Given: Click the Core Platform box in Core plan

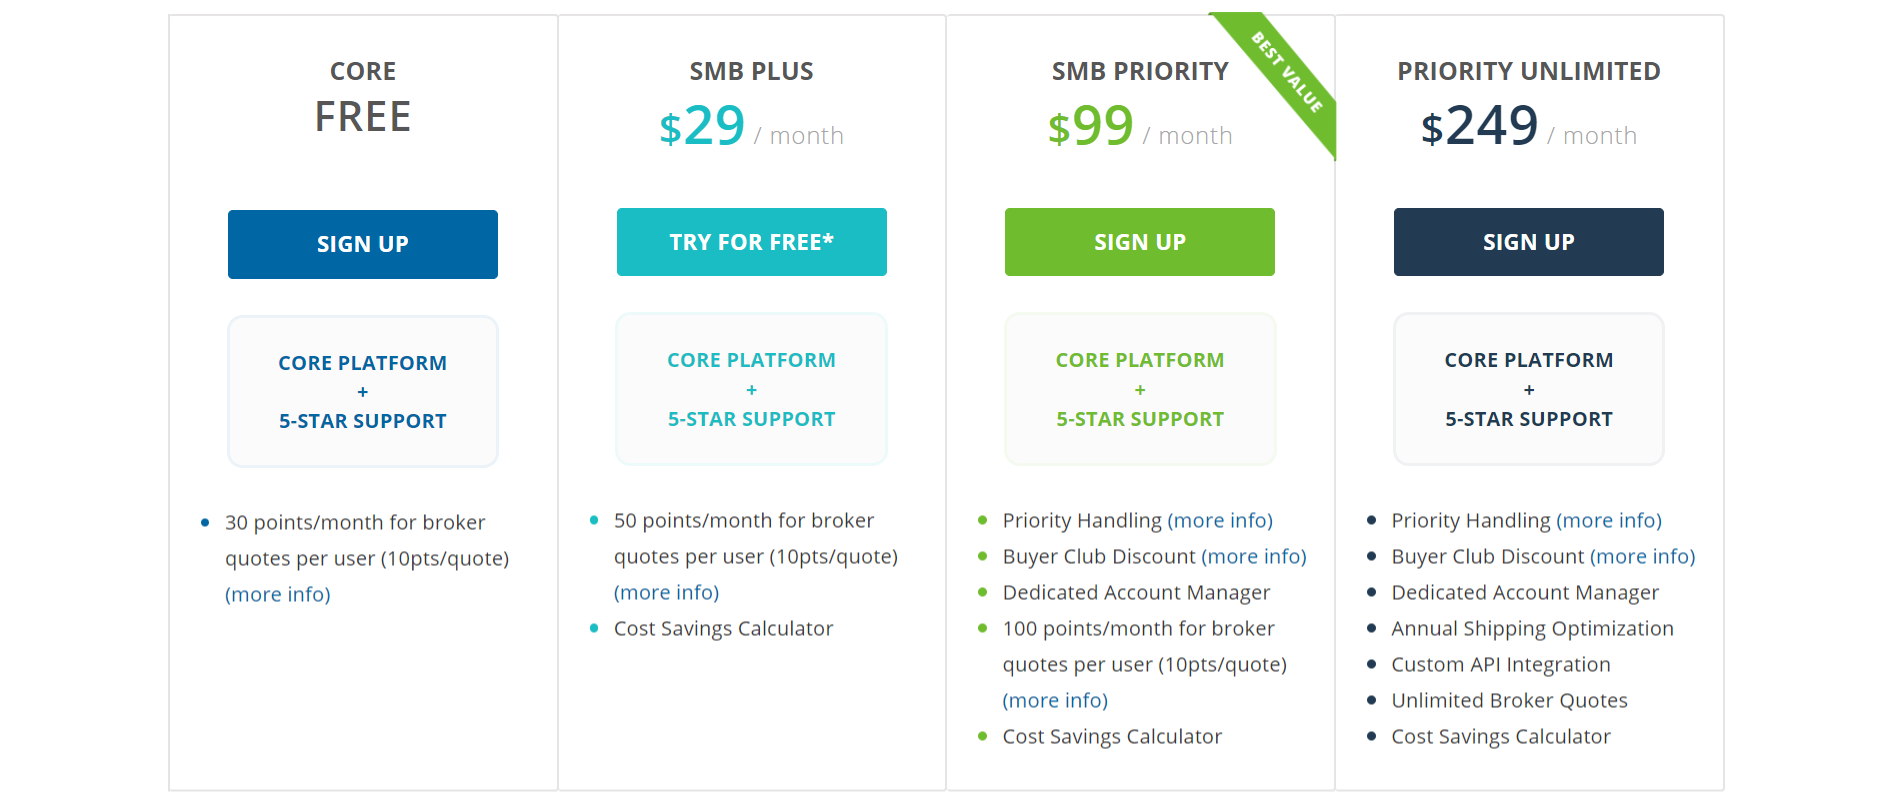Looking at the screenshot, I should (362, 391).
